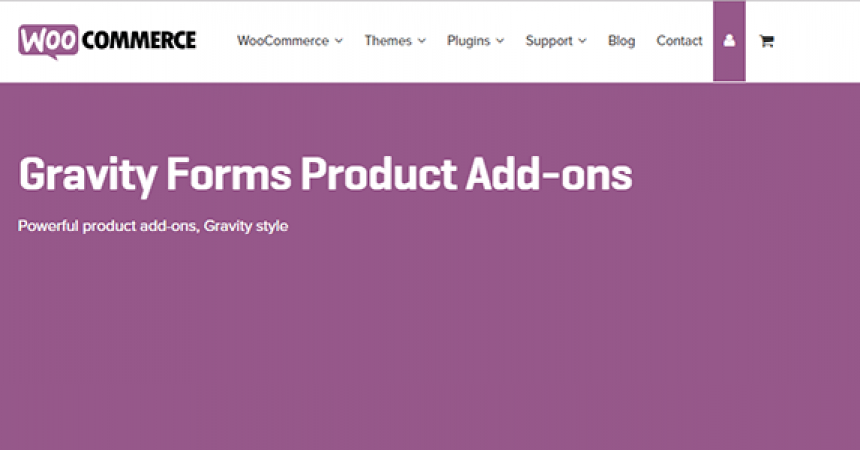
Task: Go to the WooCommerce logo home
Action: (x=107, y=41)
